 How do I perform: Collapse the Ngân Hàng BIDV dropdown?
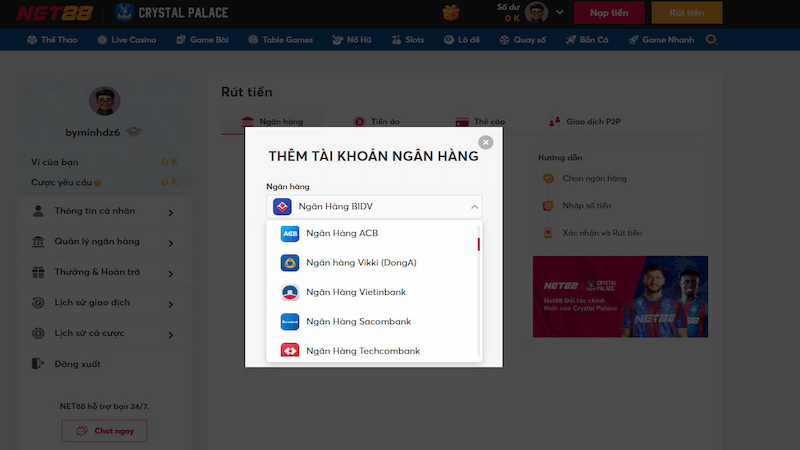tap(474, 207)
